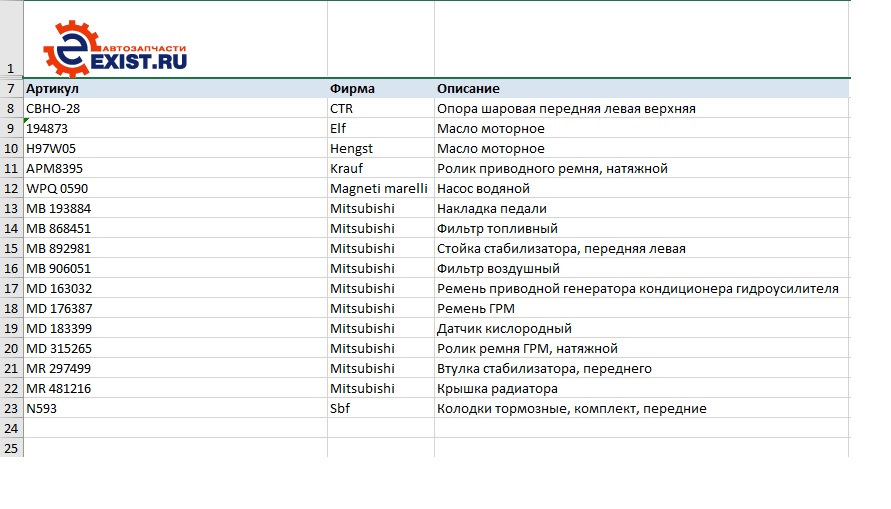
Task: Select the Фирма header cell
Action: click(x=381, y=89)
